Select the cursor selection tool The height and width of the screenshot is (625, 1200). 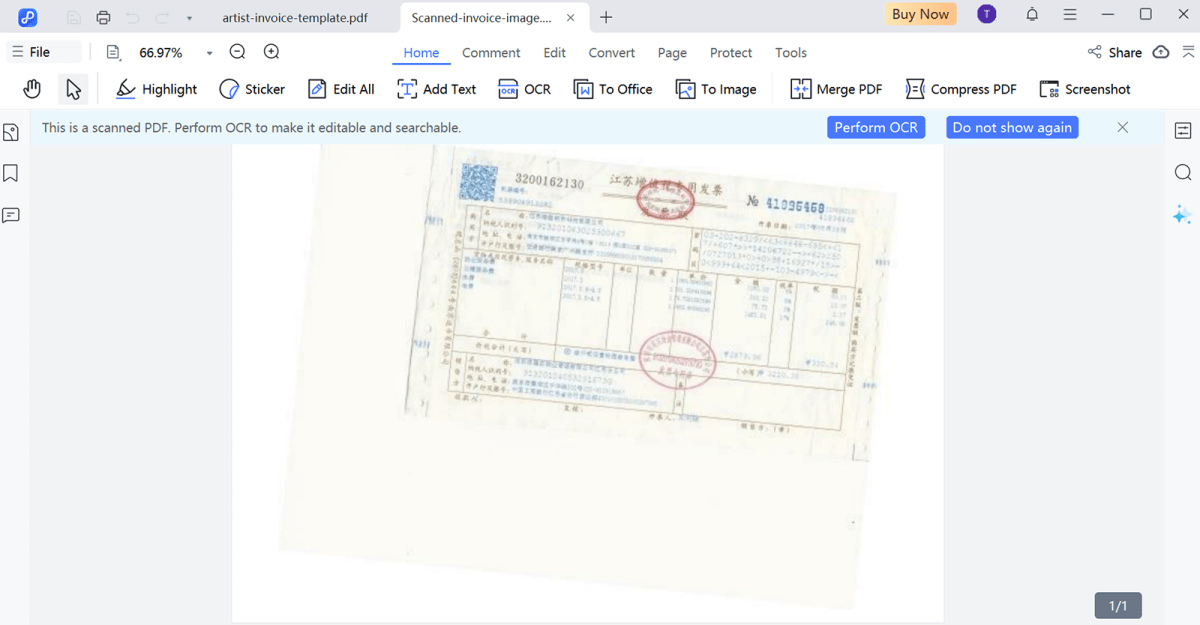[72, 89]
